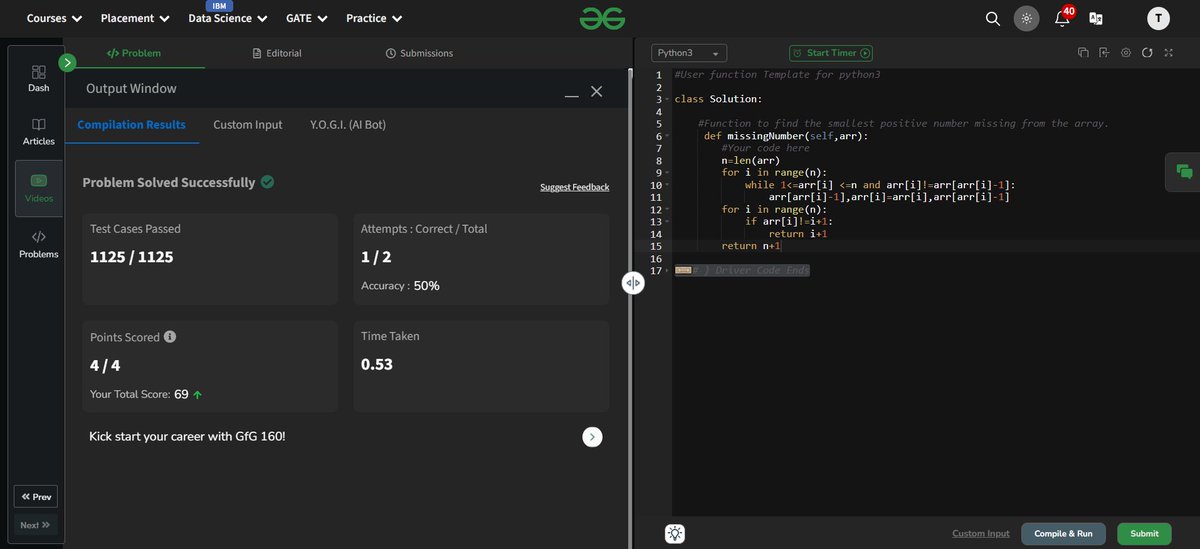The image size is (1200, 549).
Task: Fold the while loop at line 10
Action: [666, 185]
